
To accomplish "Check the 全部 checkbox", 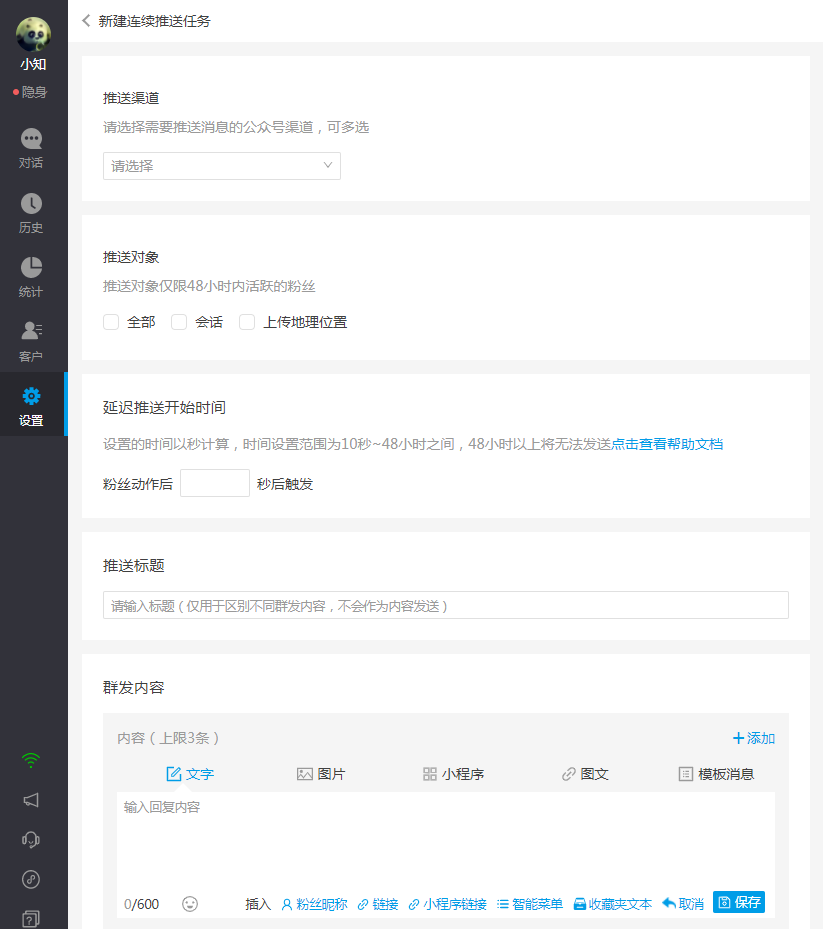I will click(x=111, y=322).
